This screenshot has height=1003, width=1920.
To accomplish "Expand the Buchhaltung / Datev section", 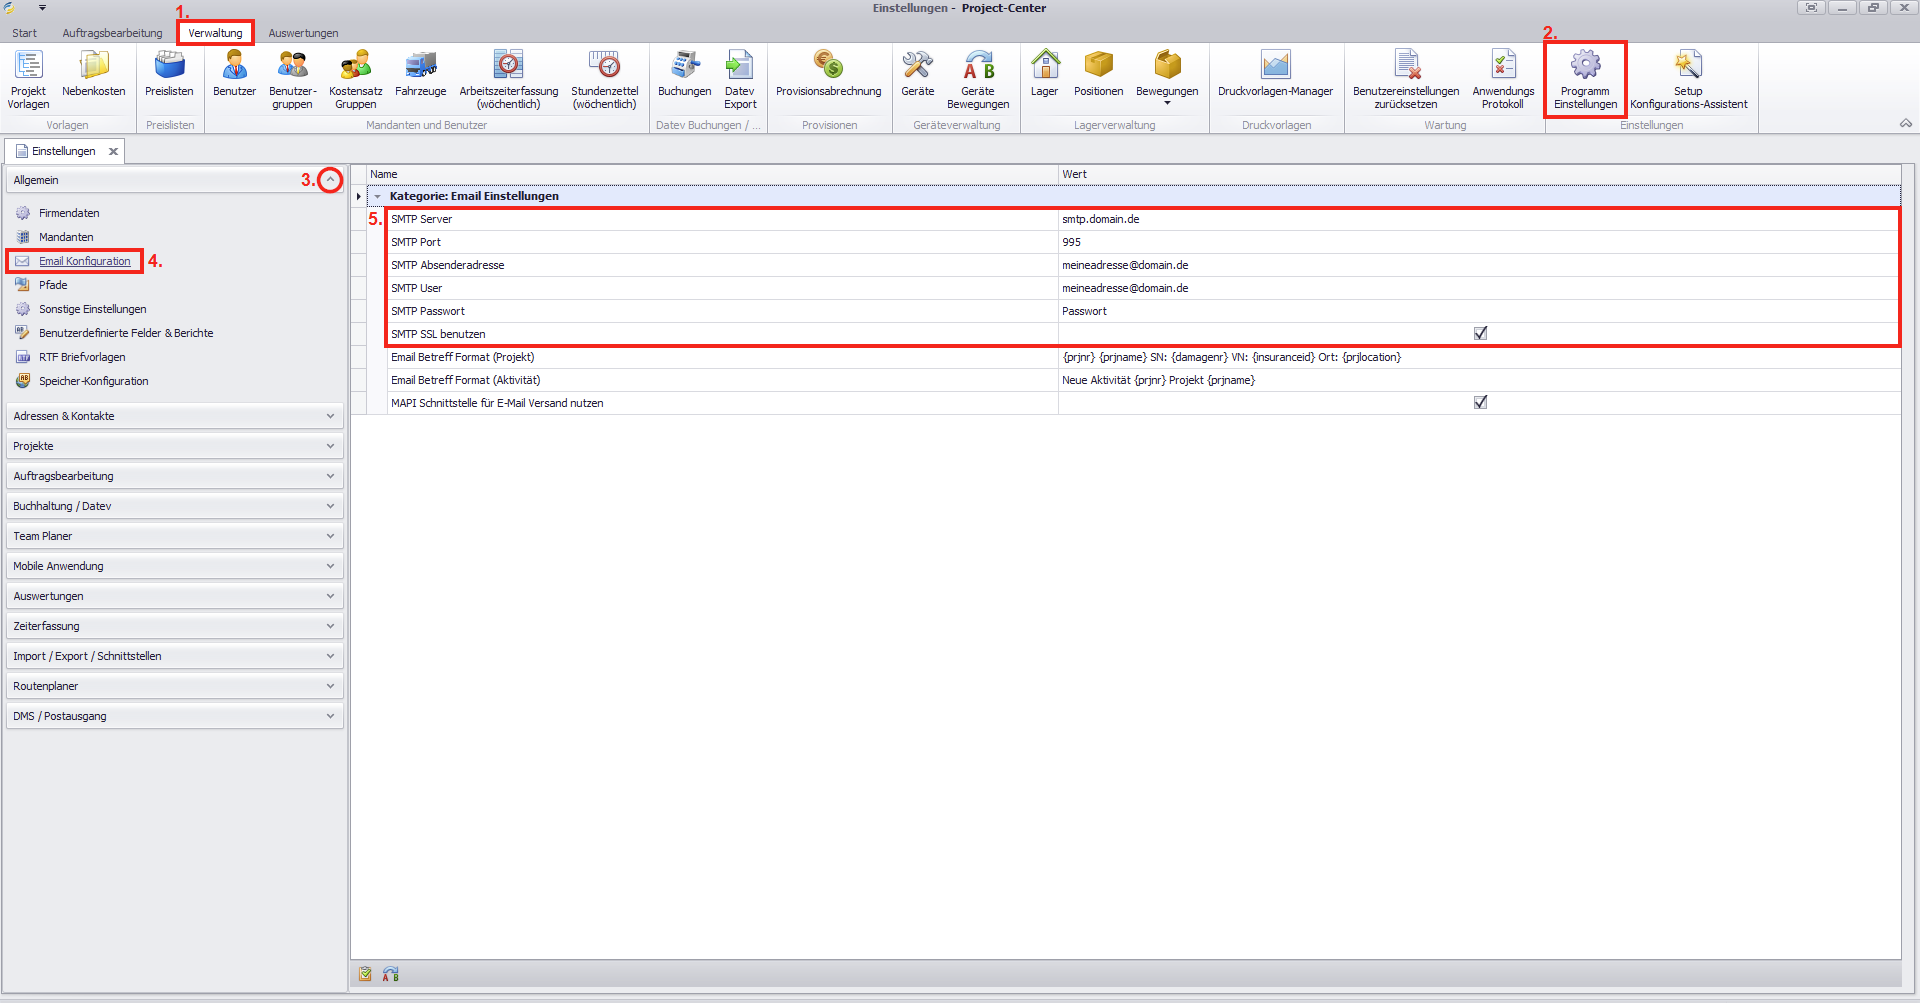I will tap(330, 506).
